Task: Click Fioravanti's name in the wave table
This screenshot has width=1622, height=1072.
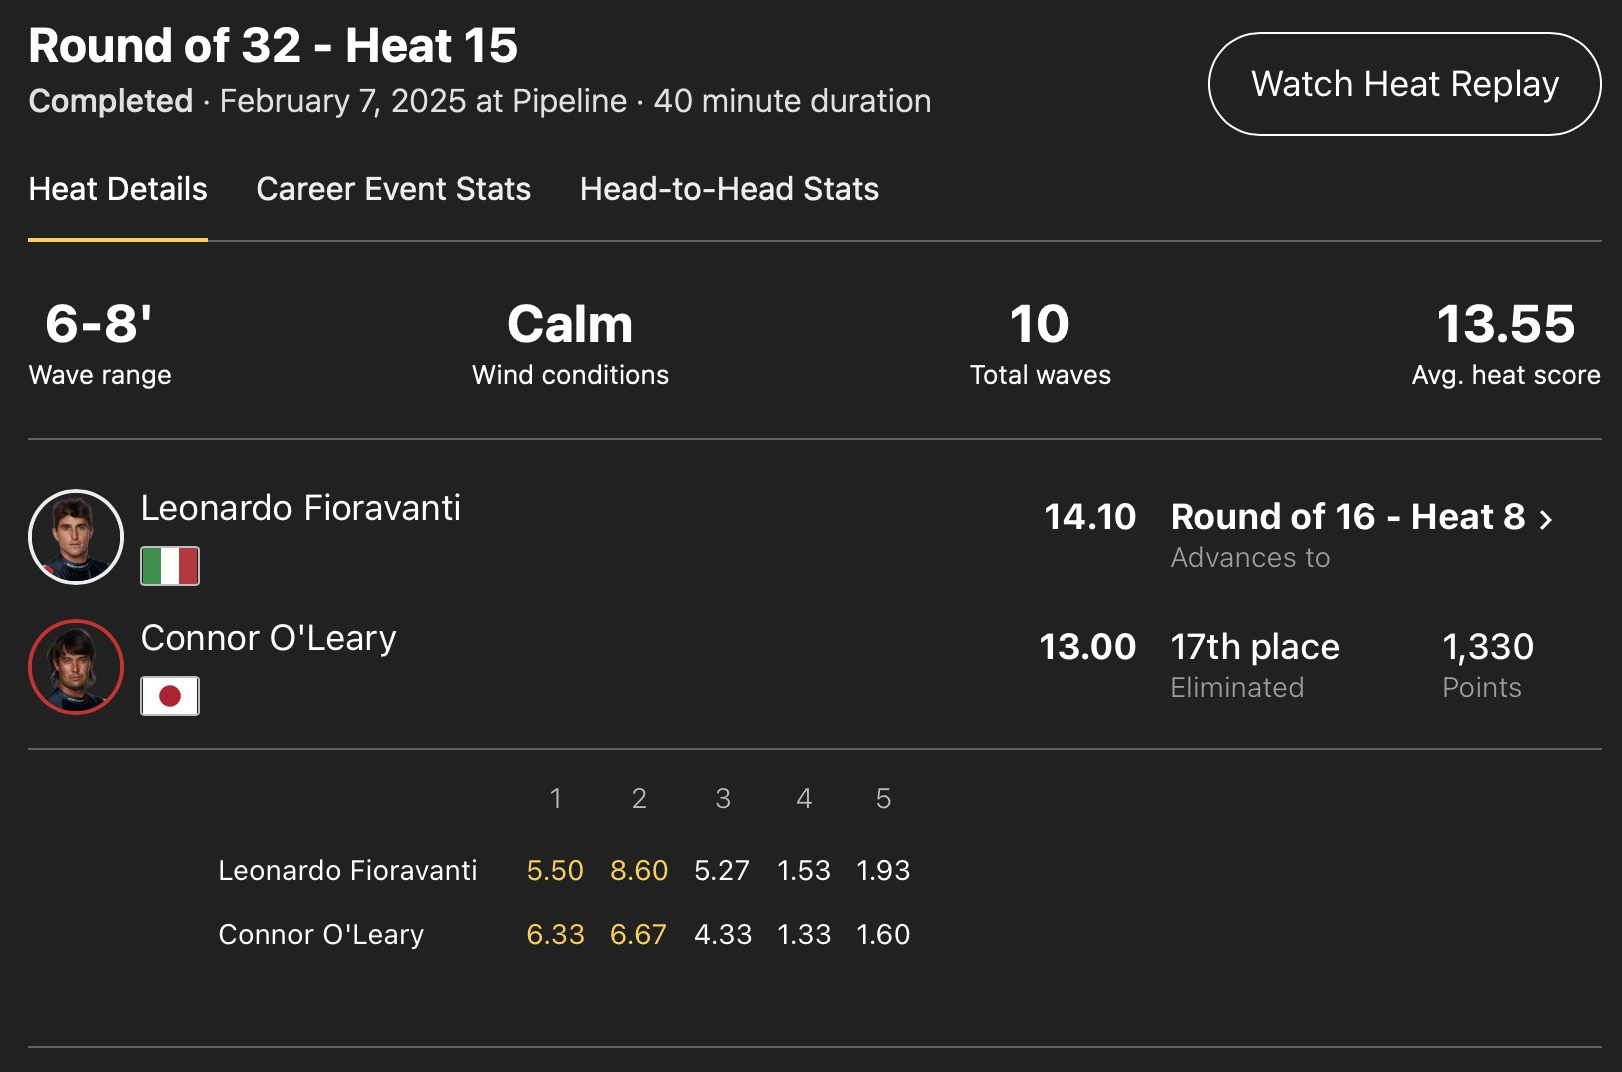Action: [x=347, y=871]
